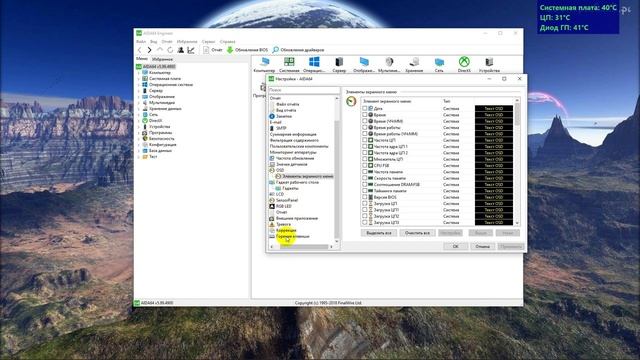Screen dimensions: 640x360
Task: Select SensorPanel item in settings tree
Action: click(284, 200)
